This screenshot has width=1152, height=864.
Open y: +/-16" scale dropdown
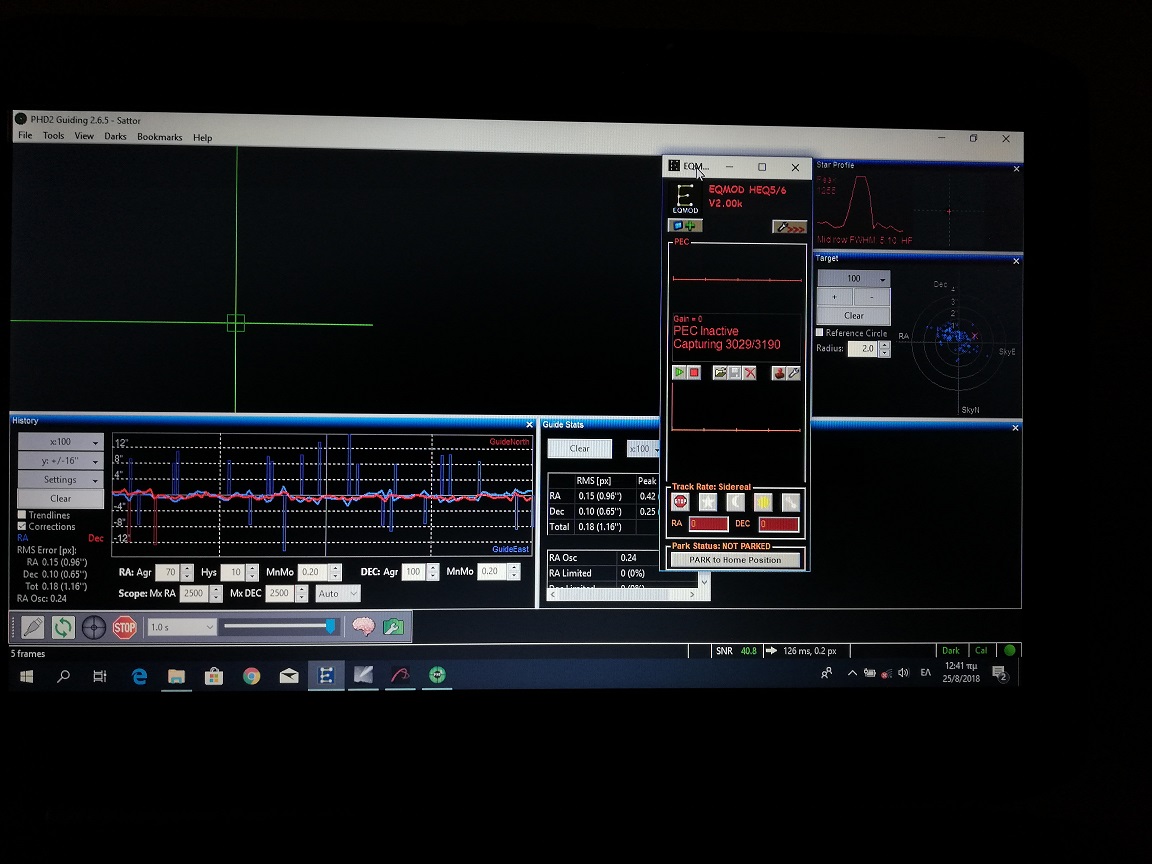[x=60, y=461]
